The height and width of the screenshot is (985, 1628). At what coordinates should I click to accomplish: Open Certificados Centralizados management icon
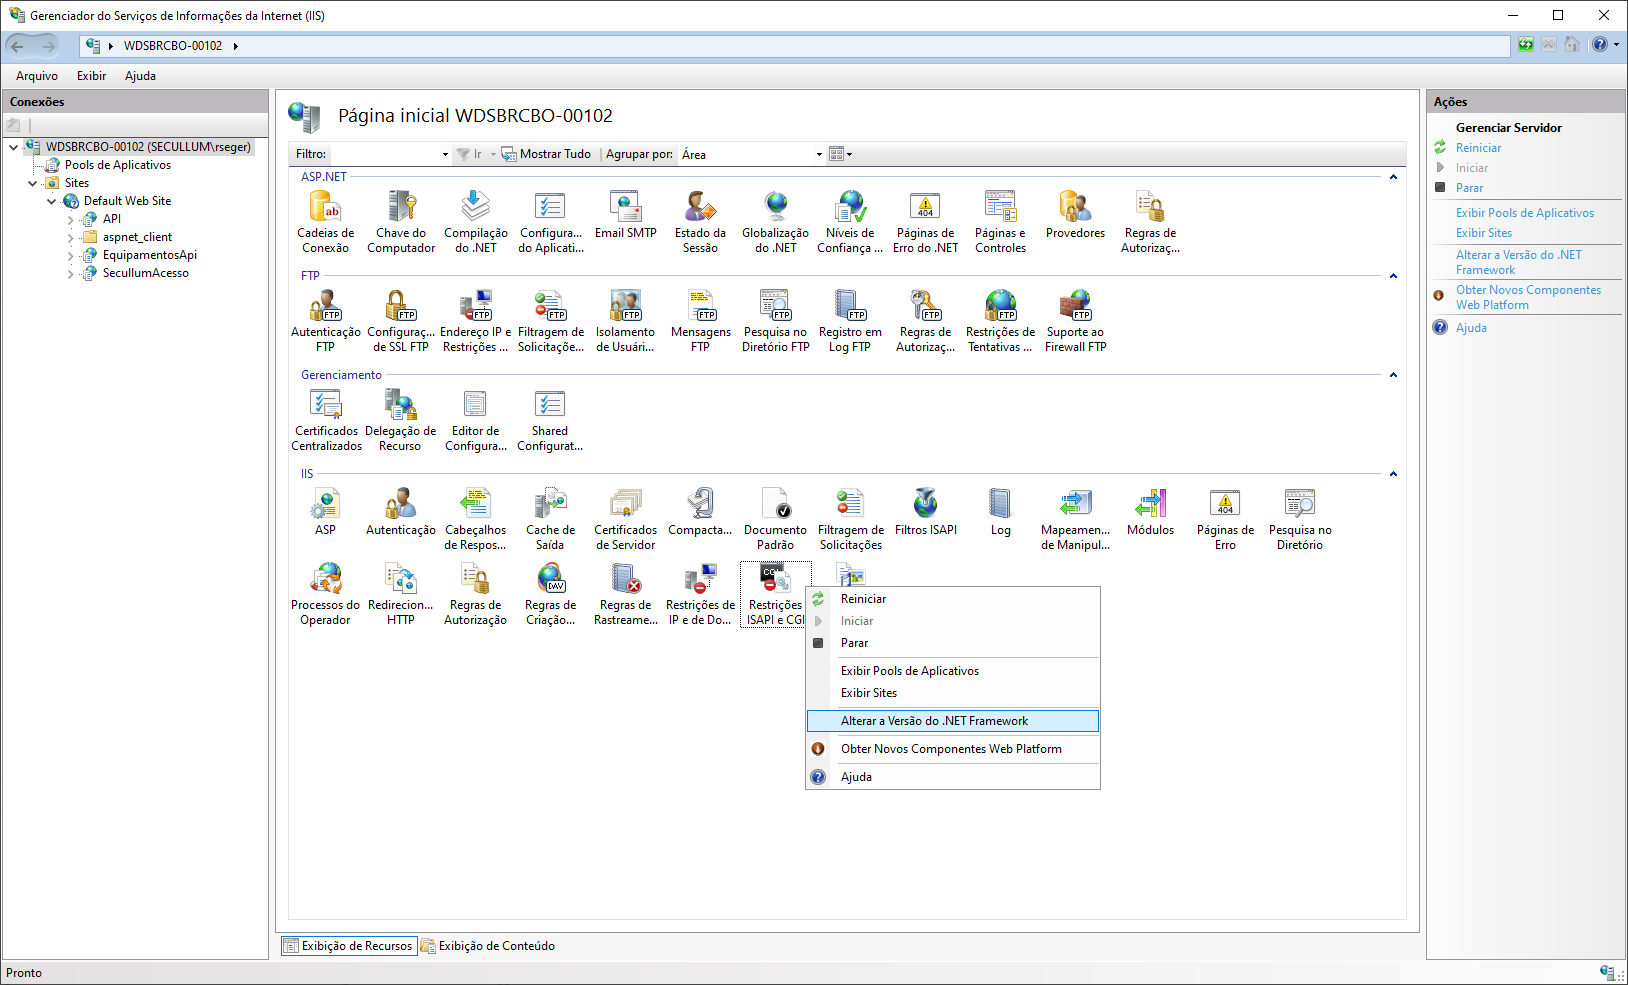(x=326, y=405)
